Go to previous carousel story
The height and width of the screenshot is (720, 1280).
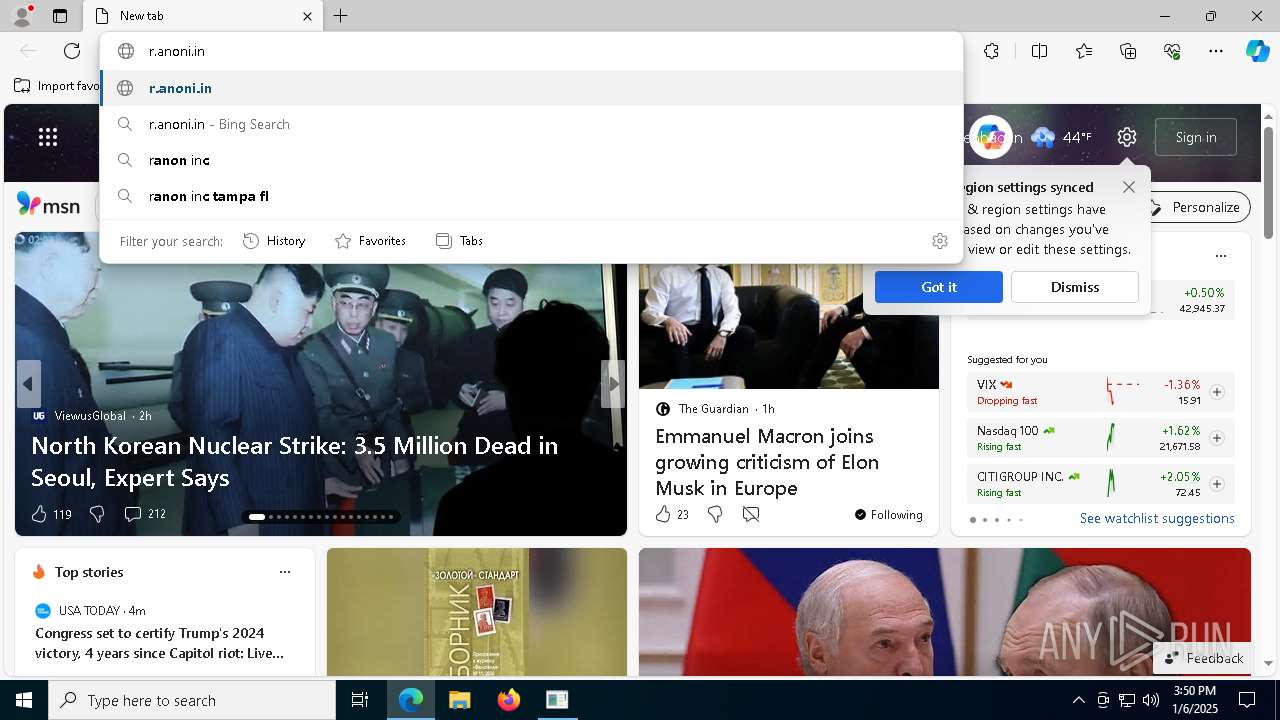coord(28,384)
